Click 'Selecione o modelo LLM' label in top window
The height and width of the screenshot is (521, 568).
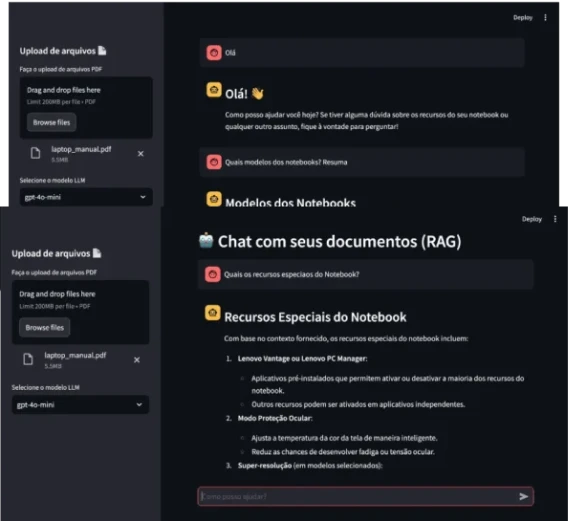[x=53, y=180]
